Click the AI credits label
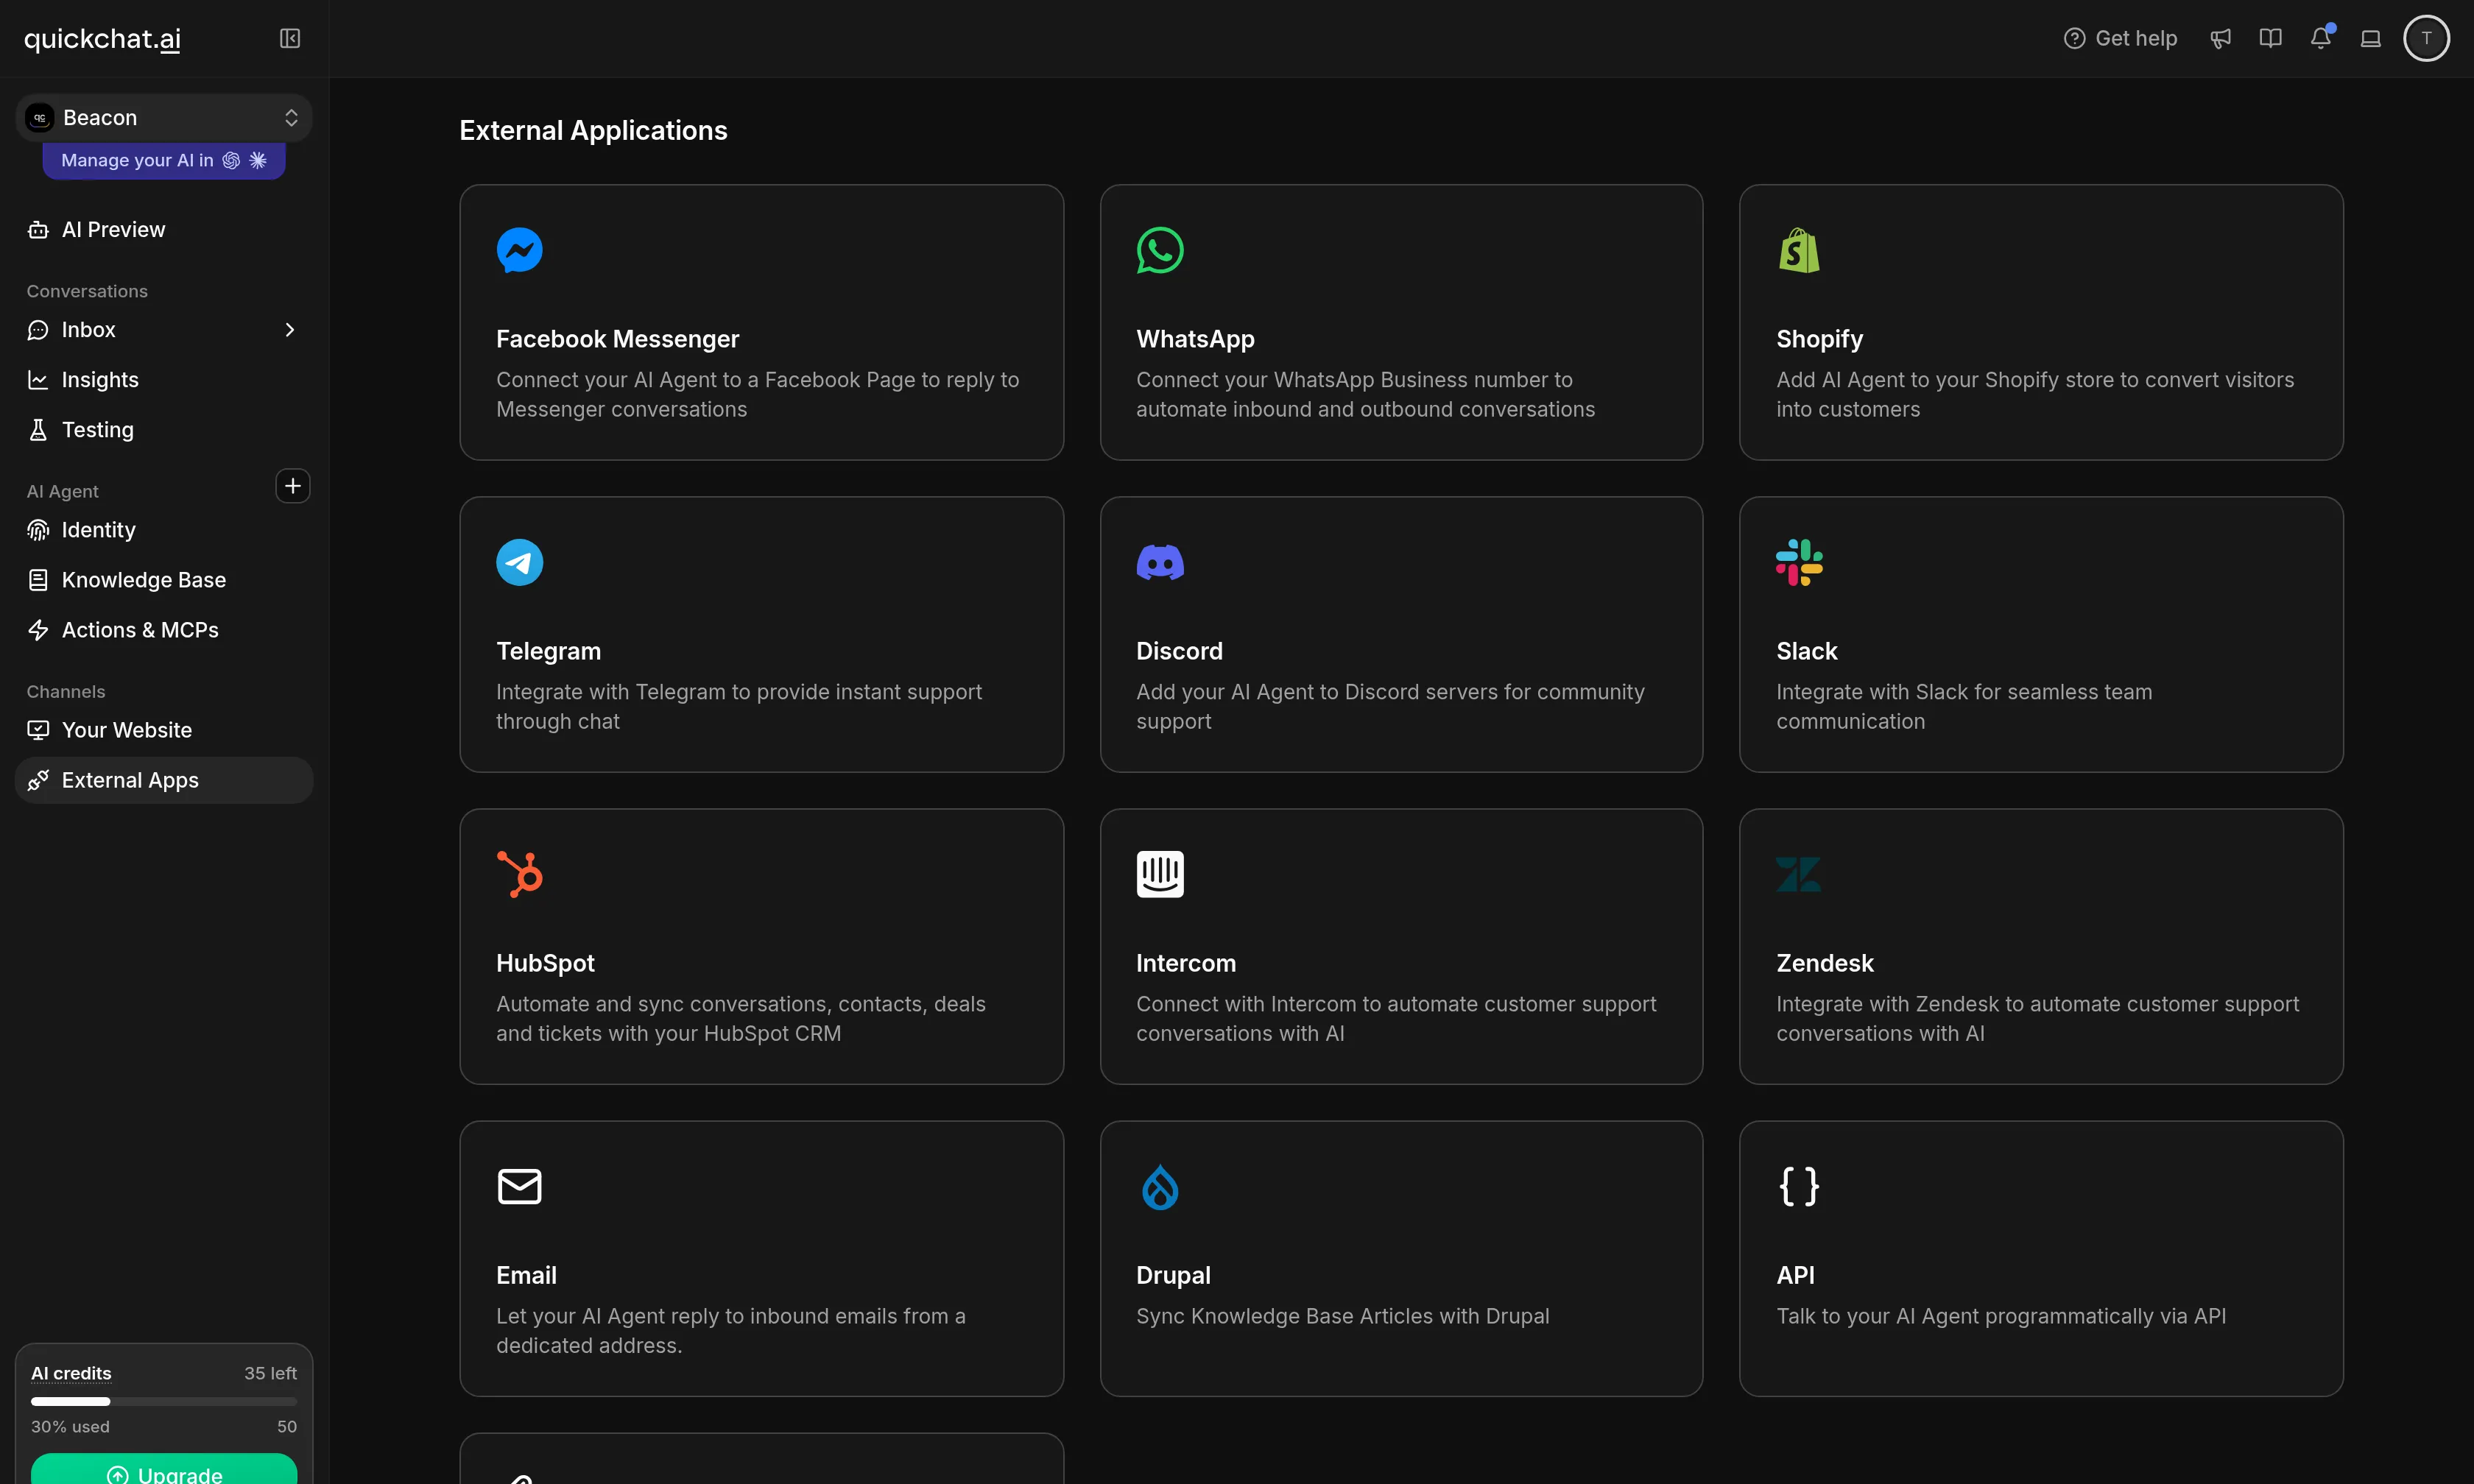Image resolution: width=2474 pixels, height=1484 pixels. (71, 1373)
